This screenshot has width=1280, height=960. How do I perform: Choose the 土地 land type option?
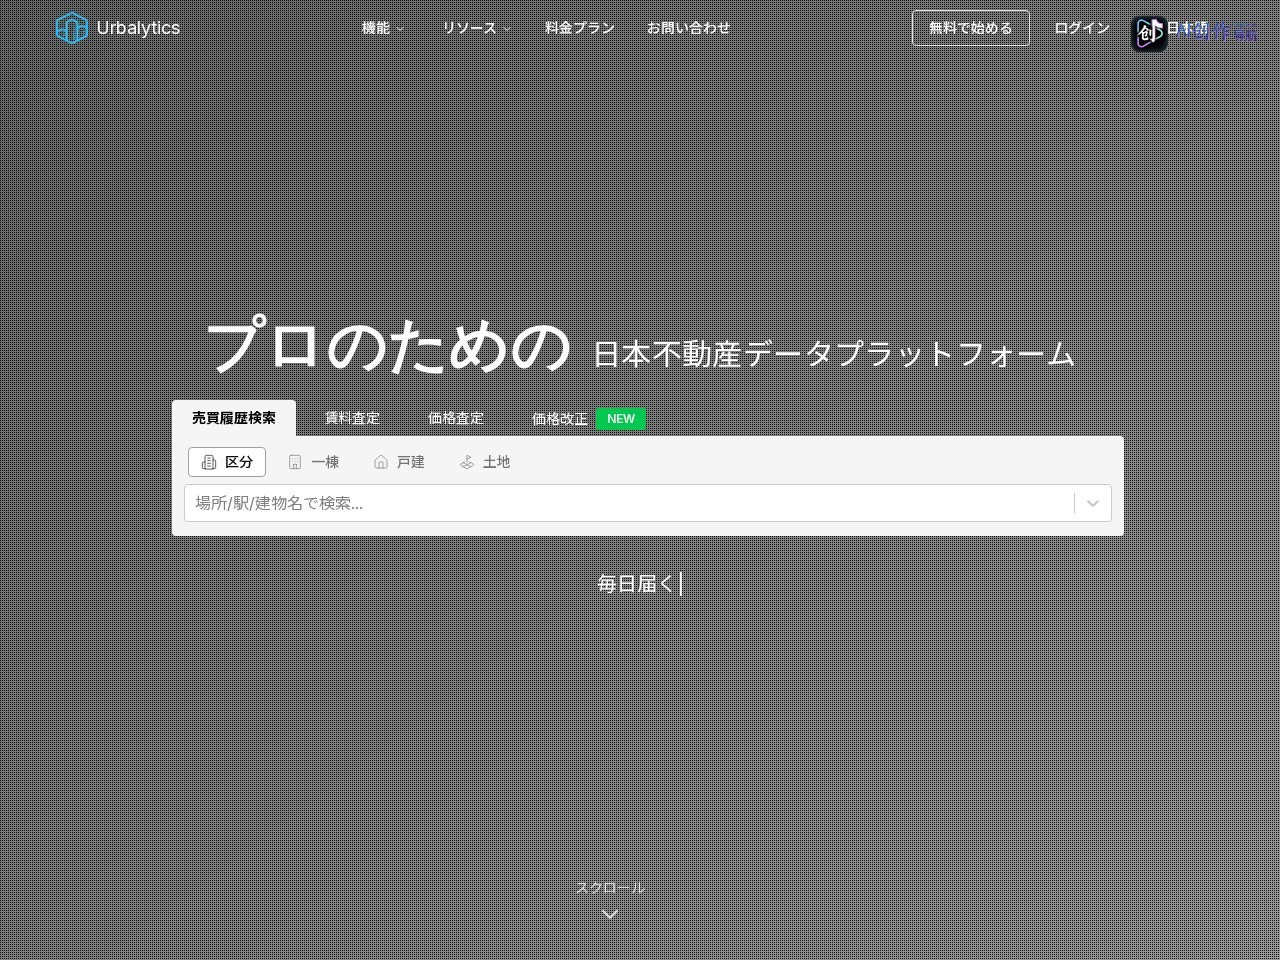(485, 462)
